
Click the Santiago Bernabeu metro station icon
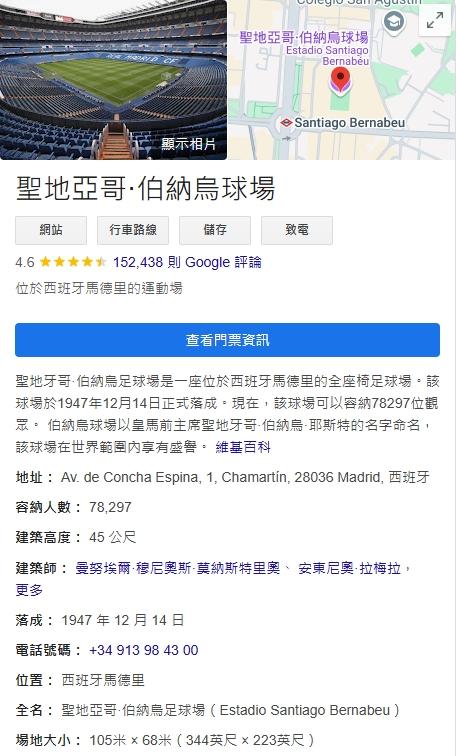click(x=286, y=123)
